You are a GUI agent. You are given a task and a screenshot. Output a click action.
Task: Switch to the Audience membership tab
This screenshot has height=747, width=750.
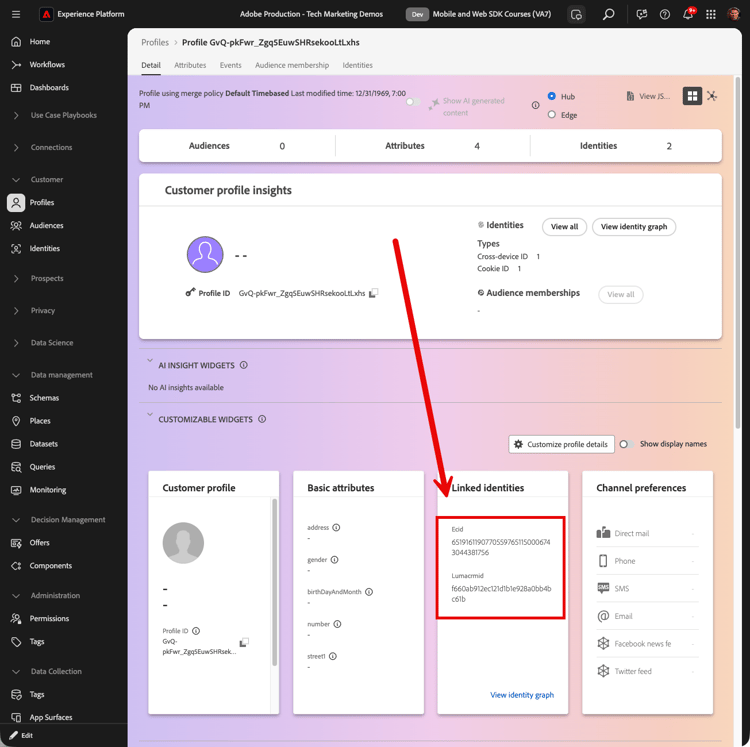tap(292, 65)
